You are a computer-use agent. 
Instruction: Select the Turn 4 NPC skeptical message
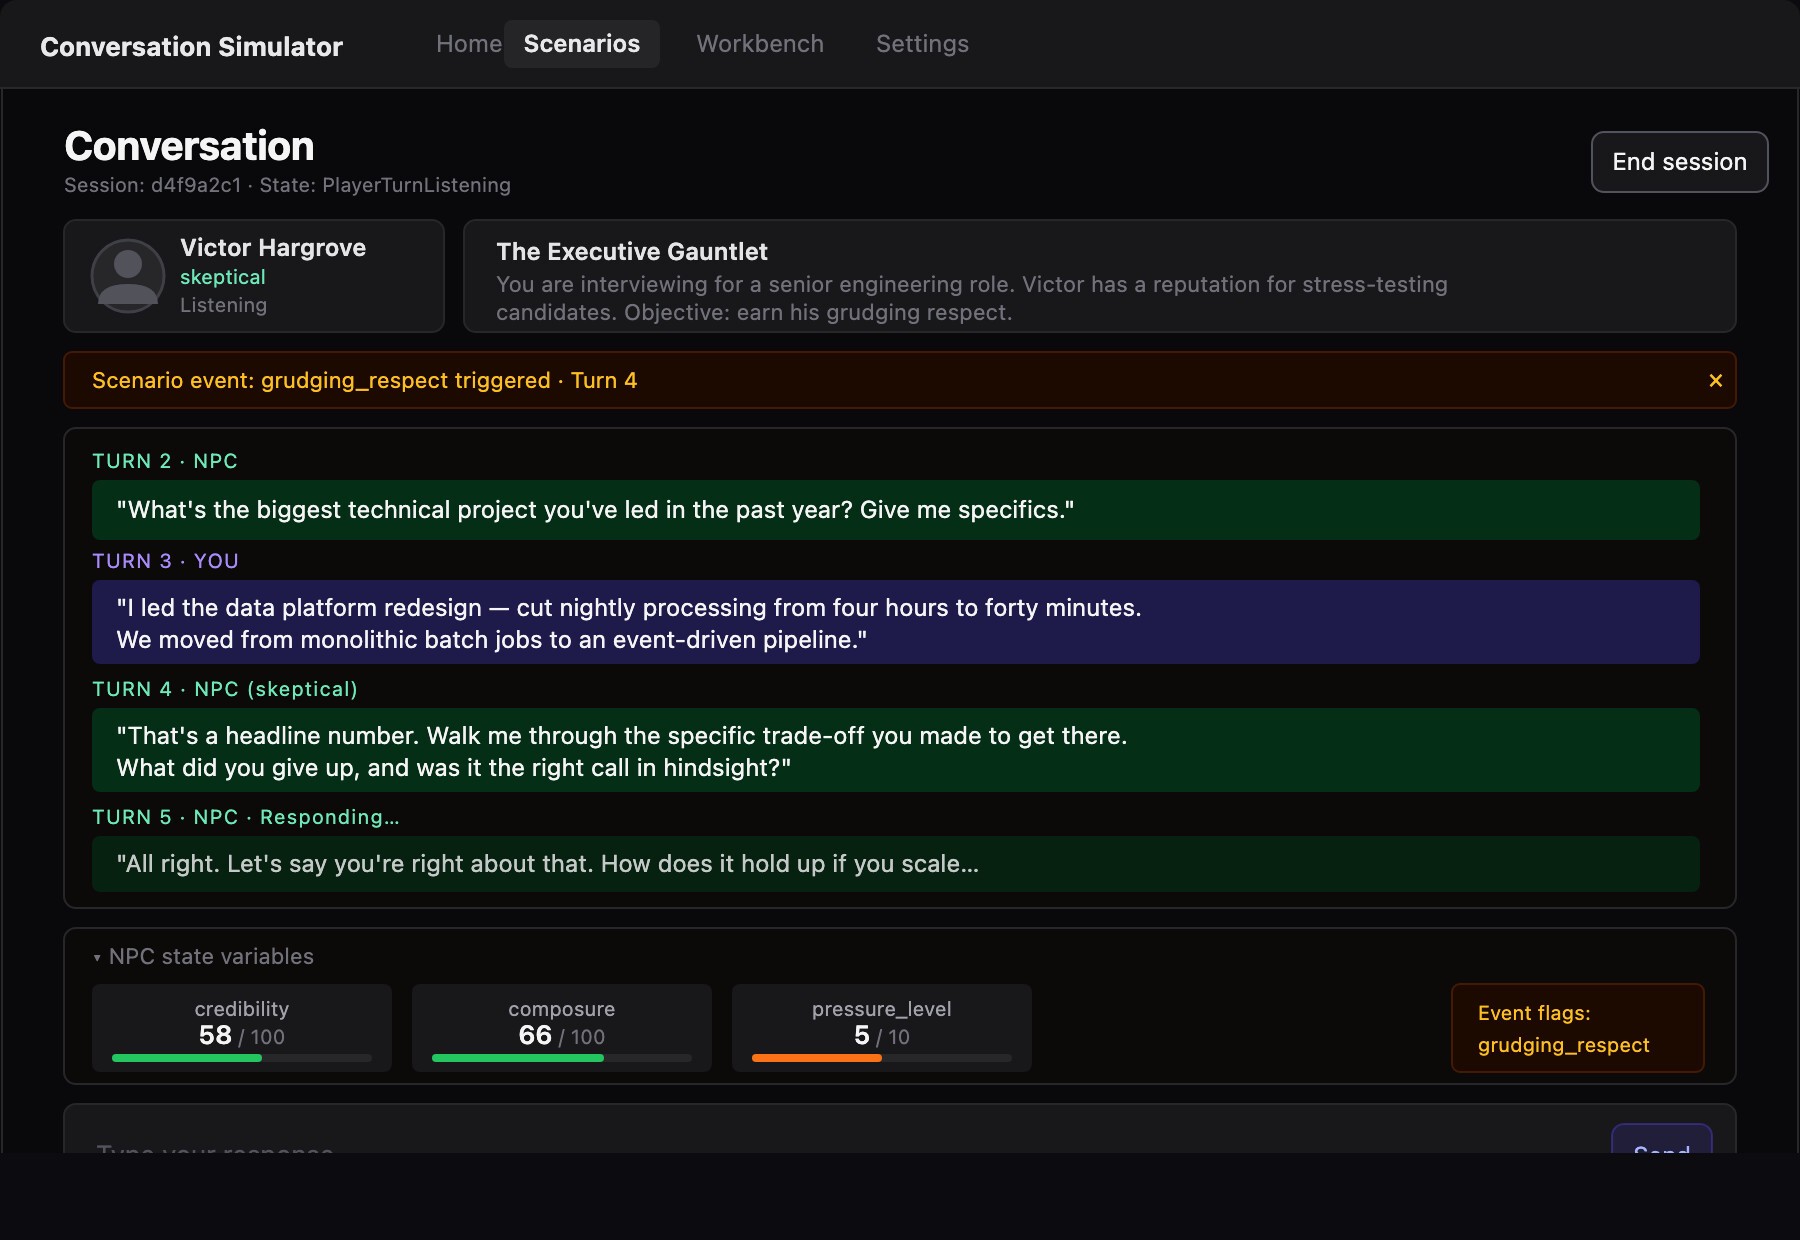pyautogui.click(x=896, y=750)
